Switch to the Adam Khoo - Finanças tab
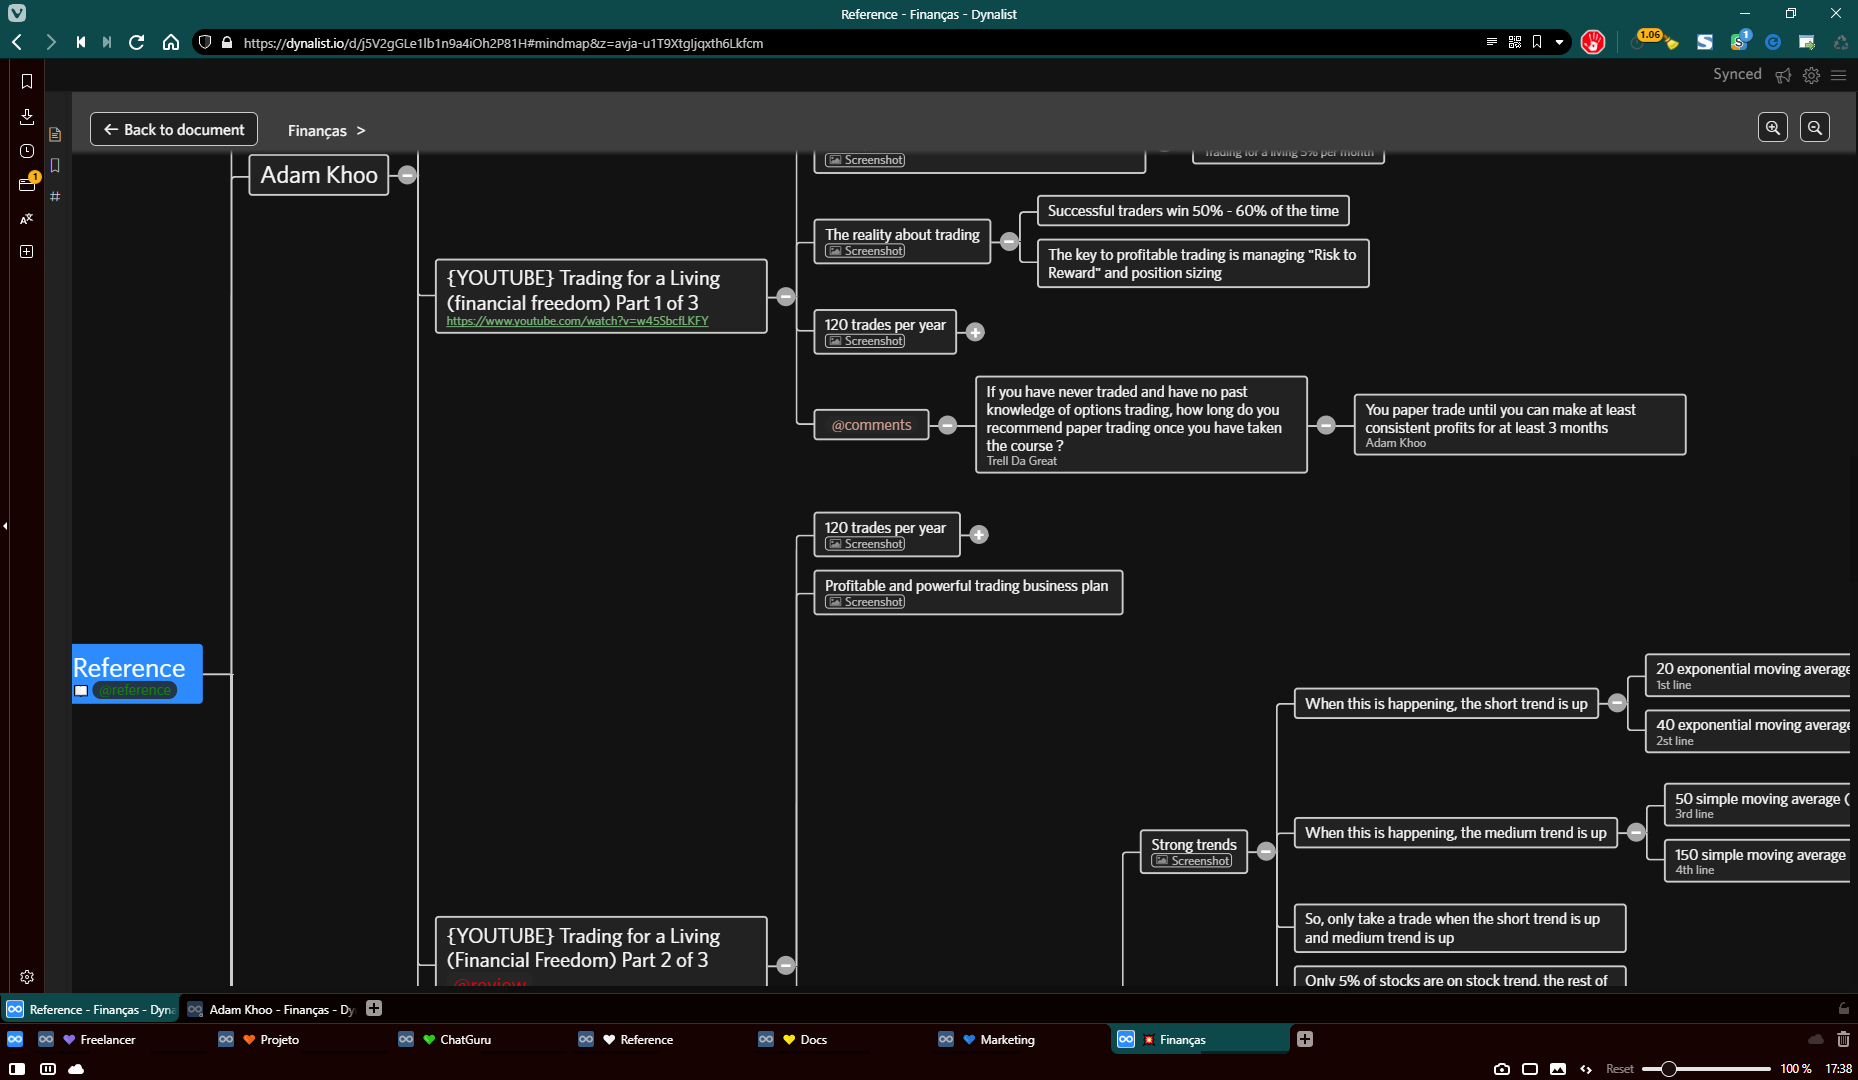The height and width of the screenshot is (1080, 1858). point(270,1009)
